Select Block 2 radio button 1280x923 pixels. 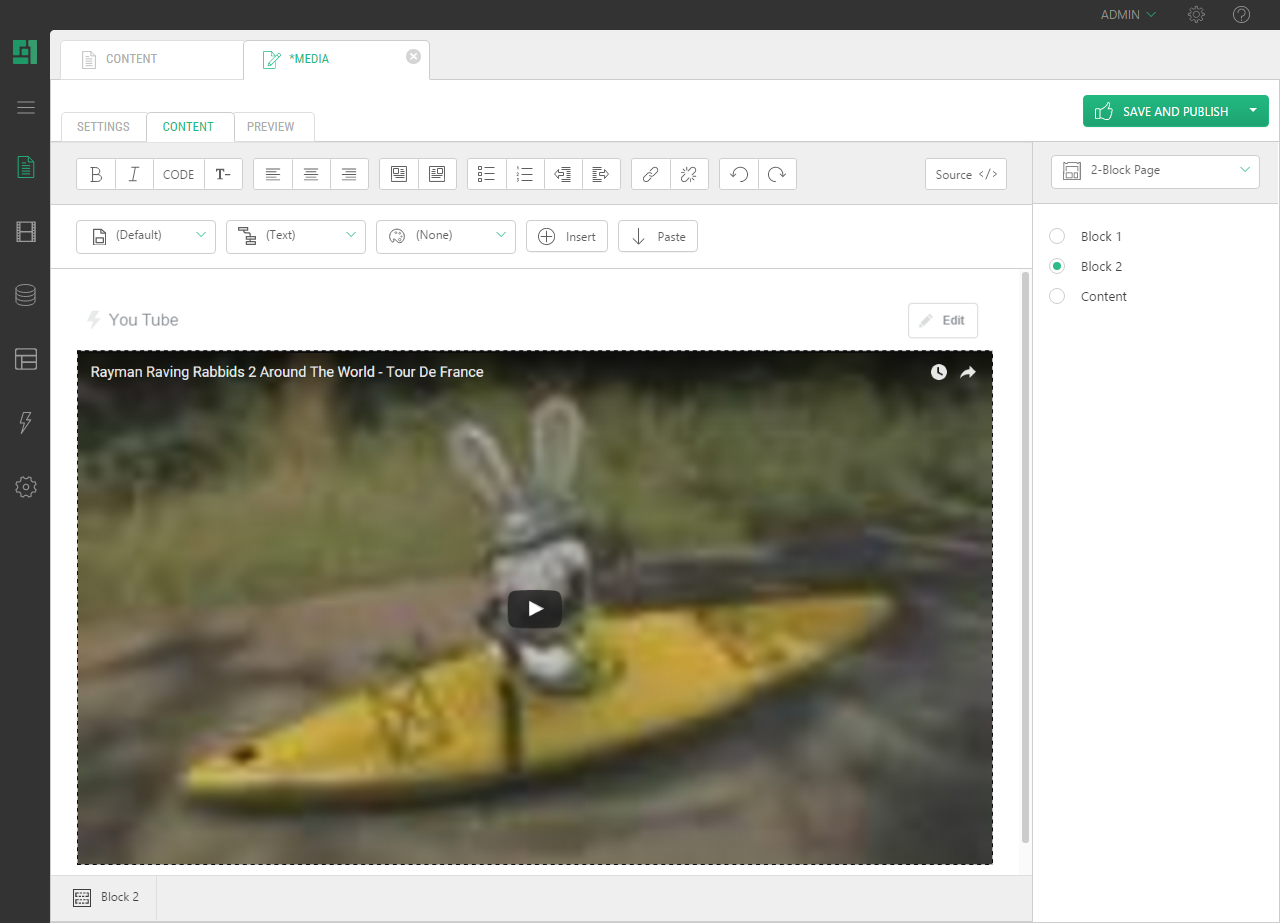tap(1057, 266)
